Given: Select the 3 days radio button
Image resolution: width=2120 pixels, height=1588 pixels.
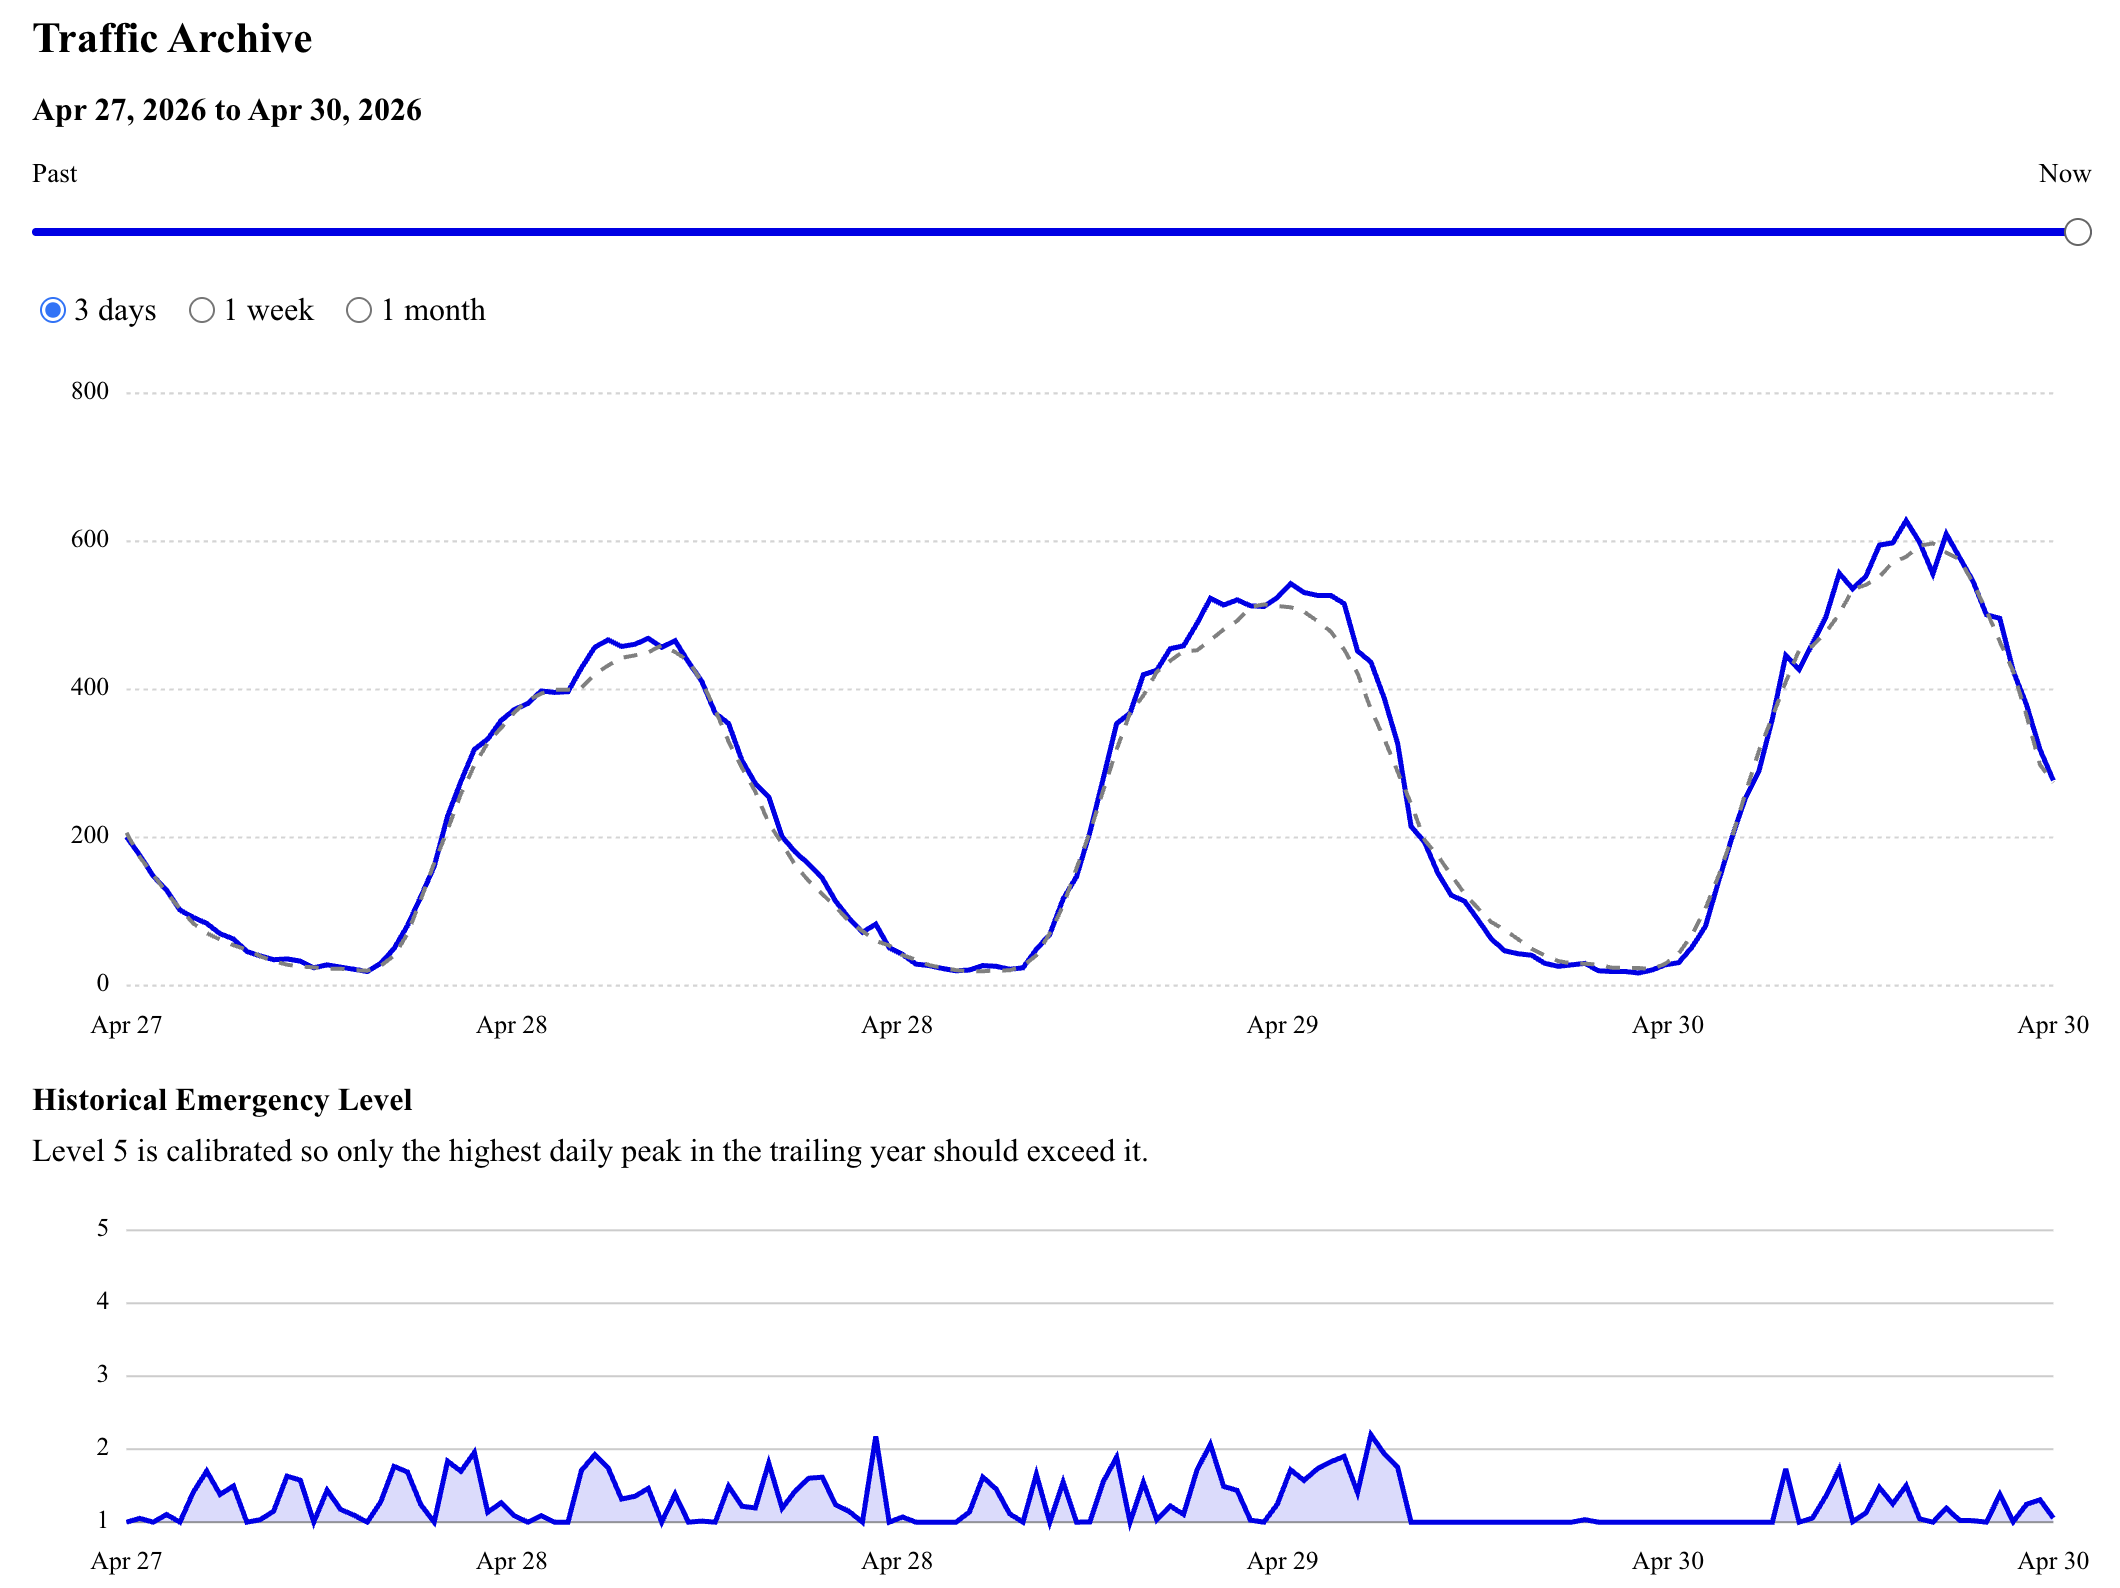Looking at the screenshot, I should (x=53, y=310).
